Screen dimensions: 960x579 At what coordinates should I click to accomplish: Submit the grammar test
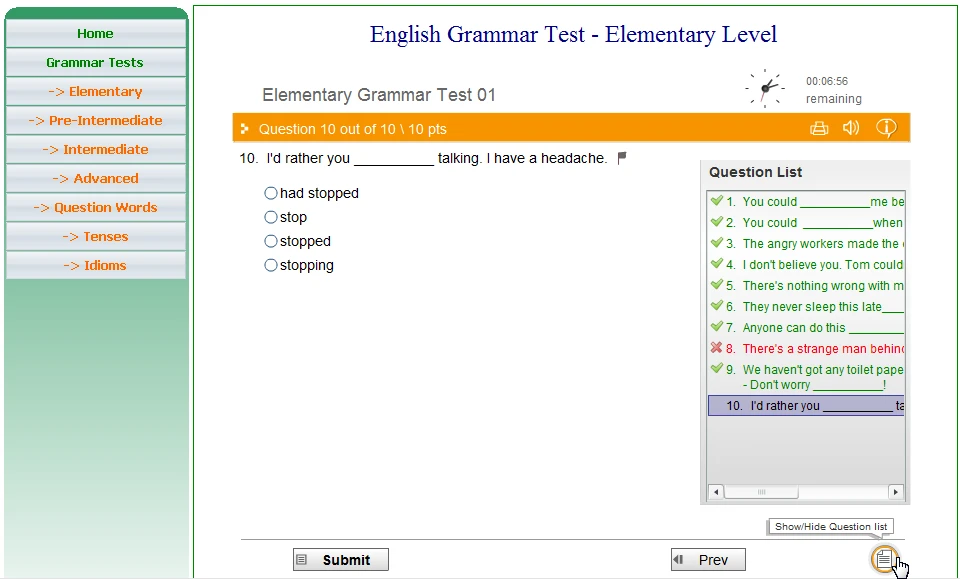340,560
